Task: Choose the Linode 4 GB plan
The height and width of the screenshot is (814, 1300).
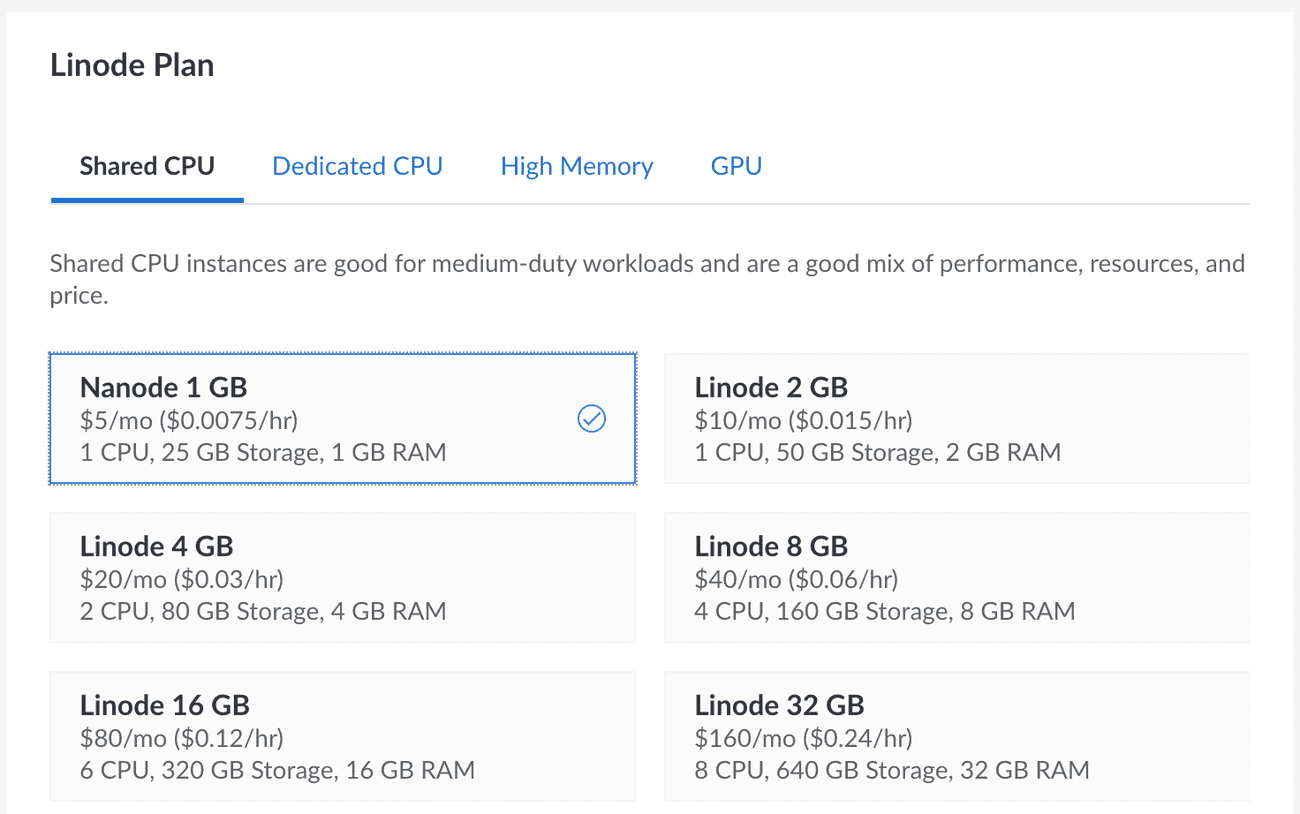Action: click(x=342, y=577)
